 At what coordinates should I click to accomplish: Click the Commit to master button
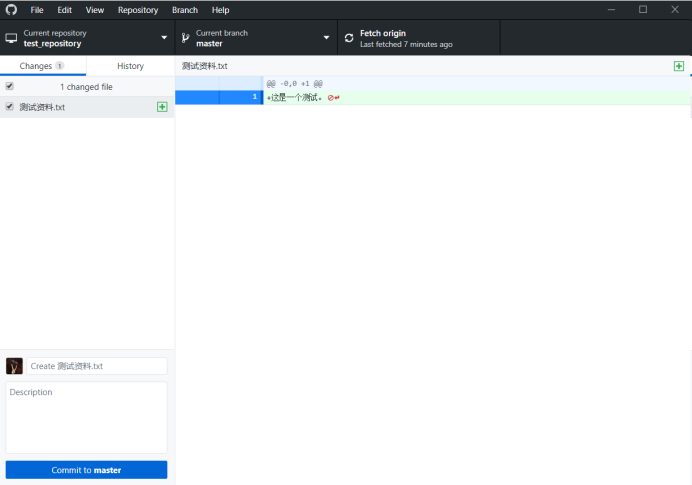86,470
